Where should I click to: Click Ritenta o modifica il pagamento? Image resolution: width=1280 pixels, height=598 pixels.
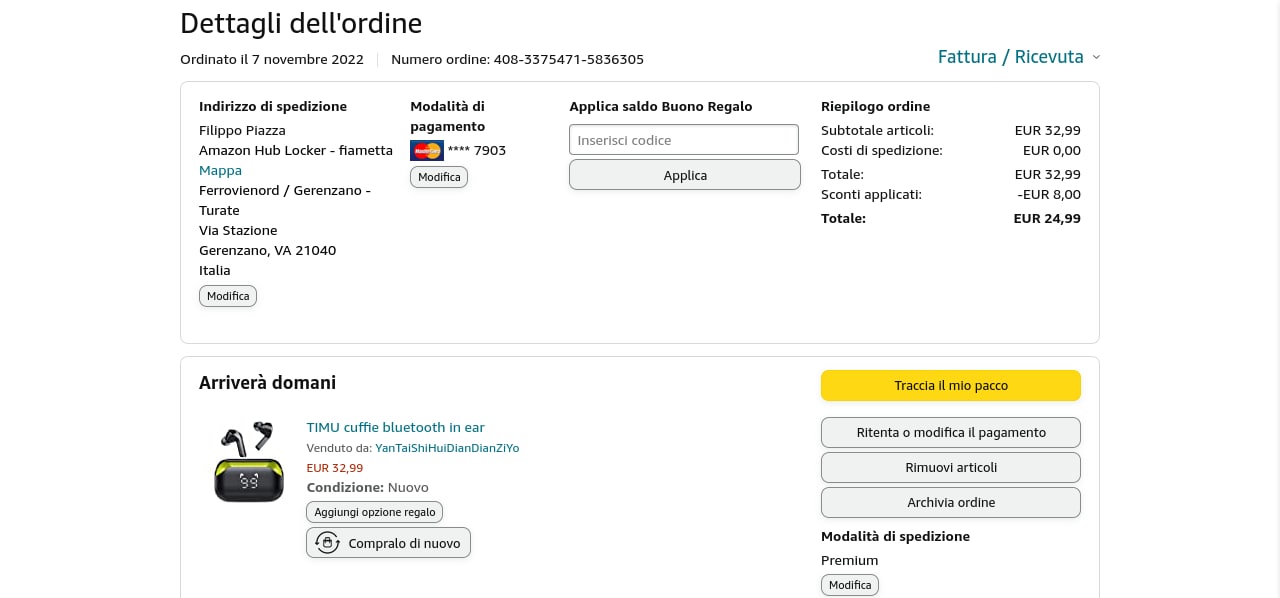coord(951,433)
